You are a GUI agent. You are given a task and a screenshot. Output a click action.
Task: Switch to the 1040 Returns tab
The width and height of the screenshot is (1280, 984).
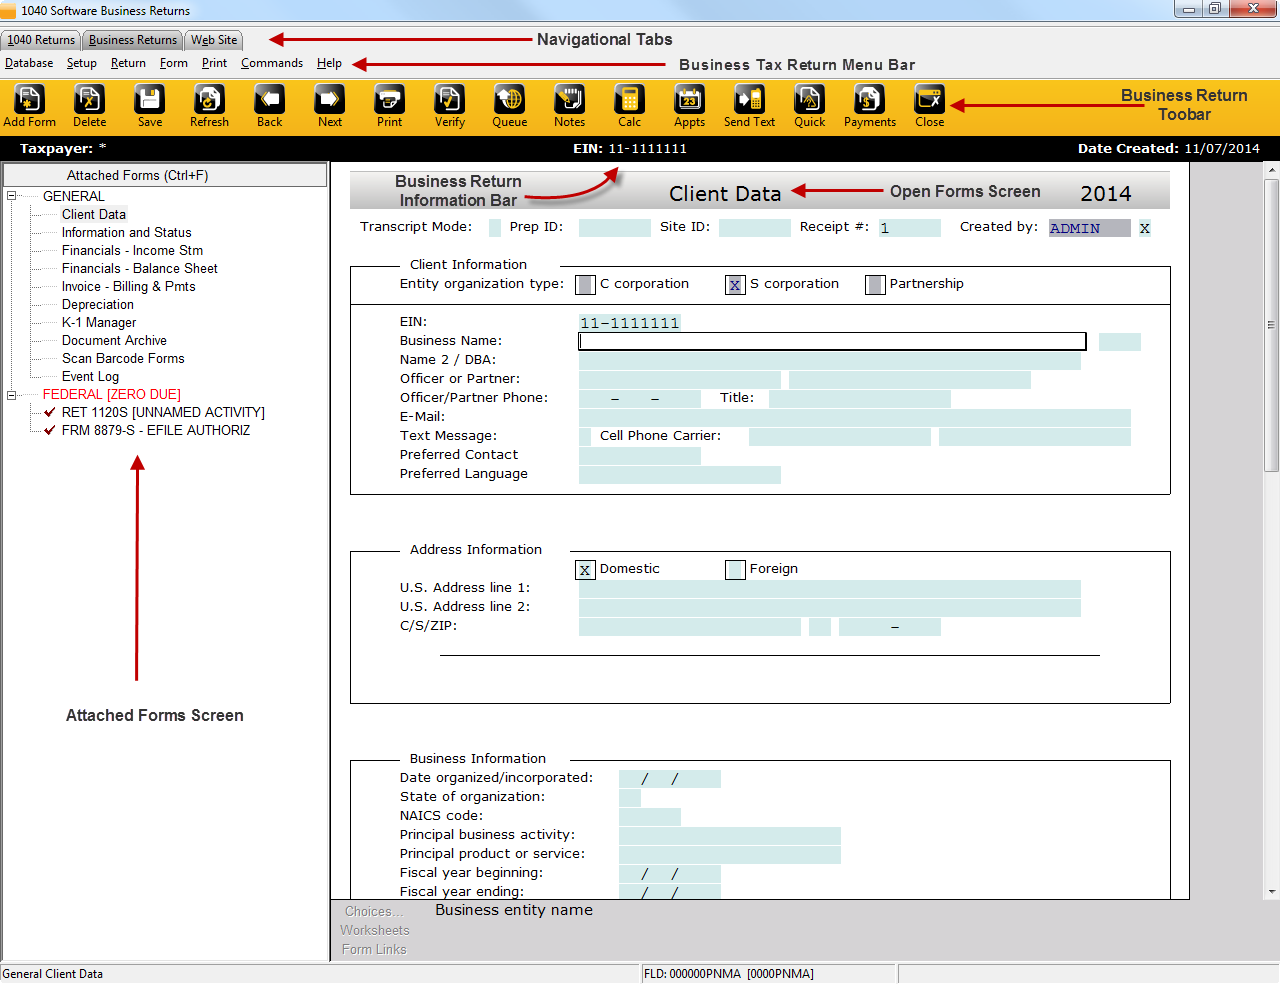point(41,40)
